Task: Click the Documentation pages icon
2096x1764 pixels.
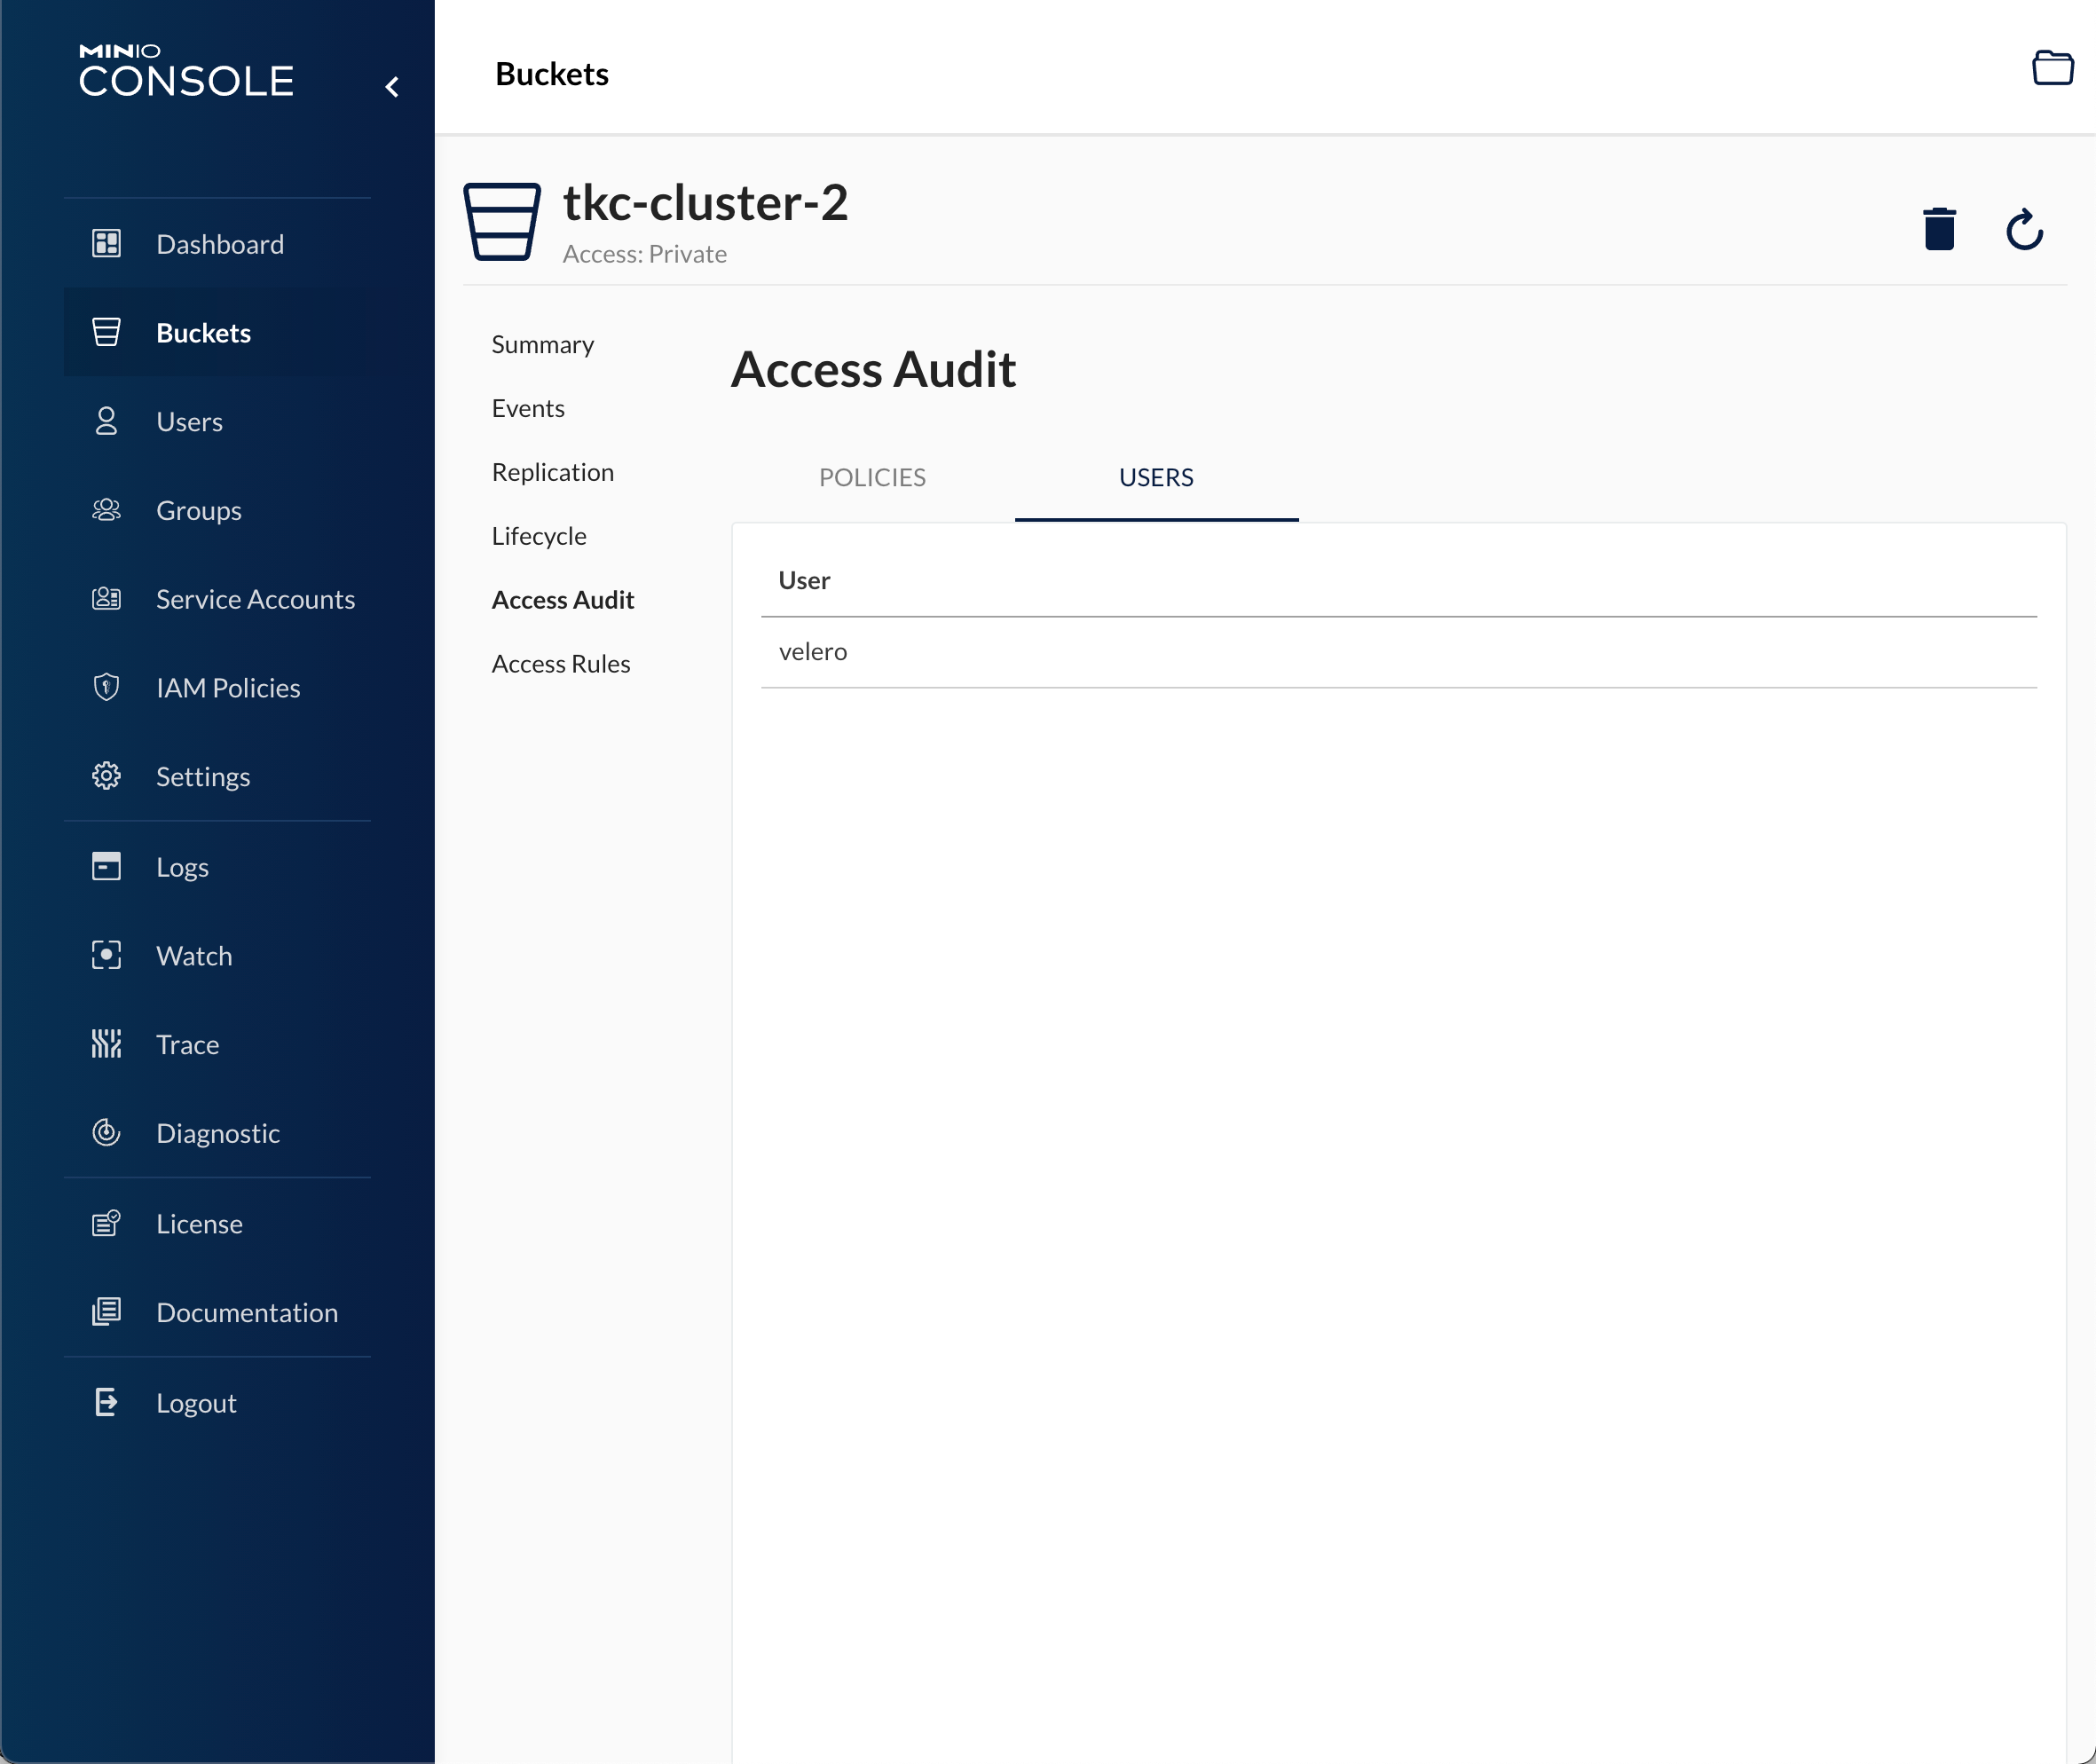Action: click(106, 1311)
